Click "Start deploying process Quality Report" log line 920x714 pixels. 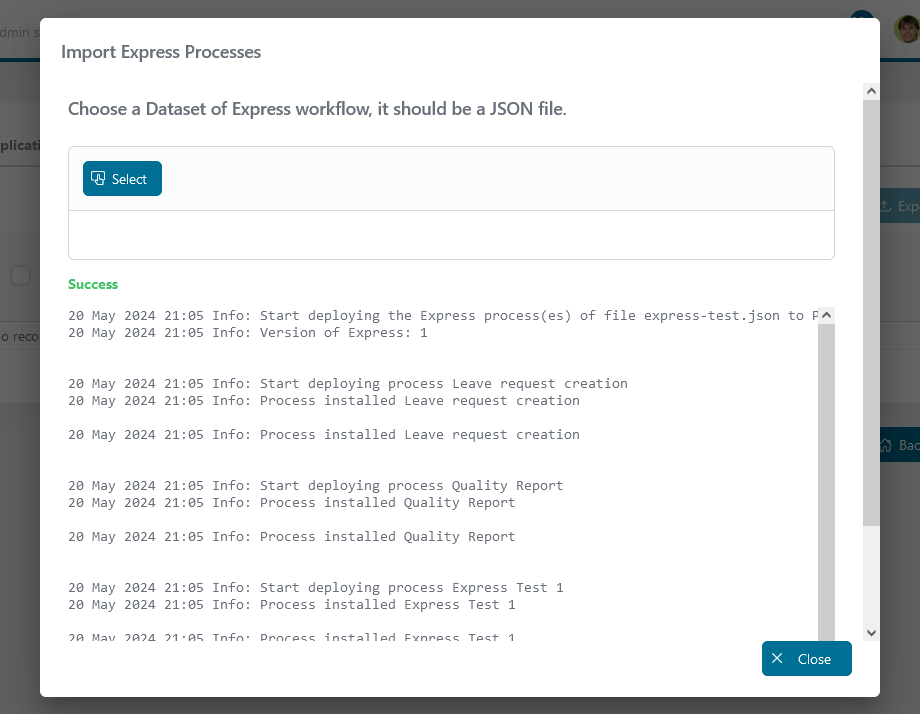[x=316, y=486]
